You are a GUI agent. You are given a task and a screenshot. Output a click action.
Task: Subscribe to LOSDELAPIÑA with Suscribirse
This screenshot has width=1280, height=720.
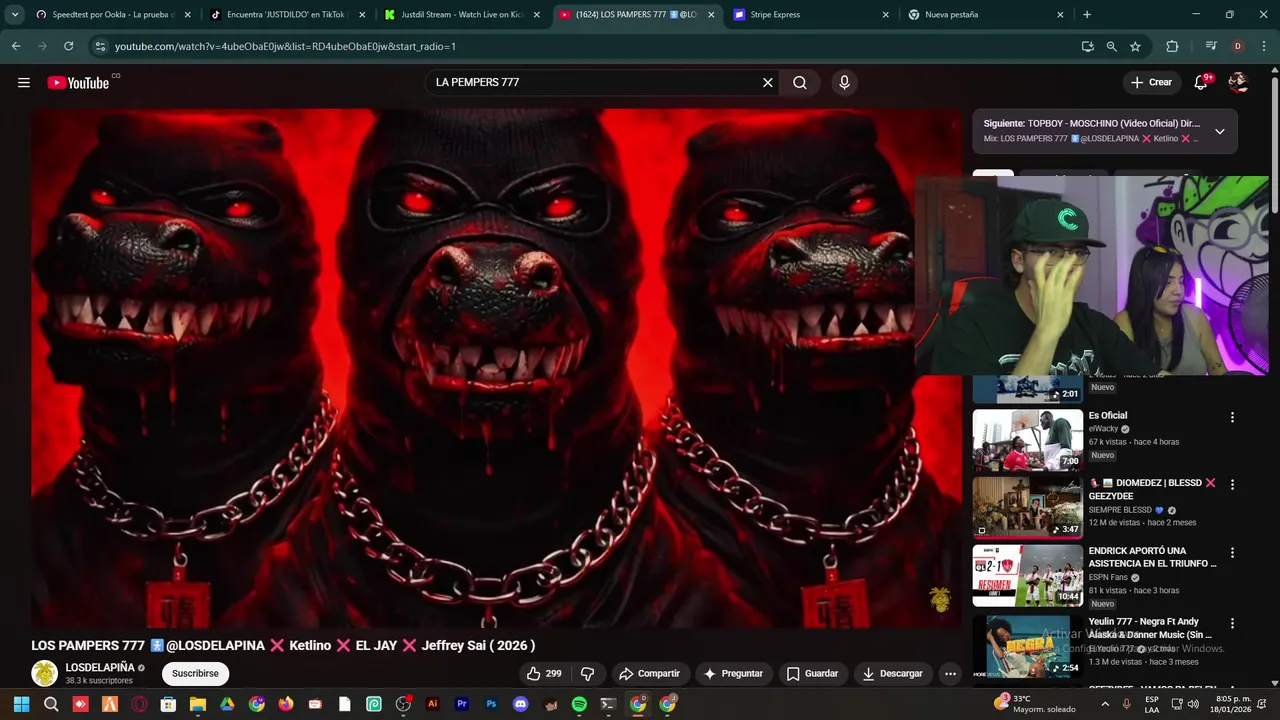click(195, 674)
